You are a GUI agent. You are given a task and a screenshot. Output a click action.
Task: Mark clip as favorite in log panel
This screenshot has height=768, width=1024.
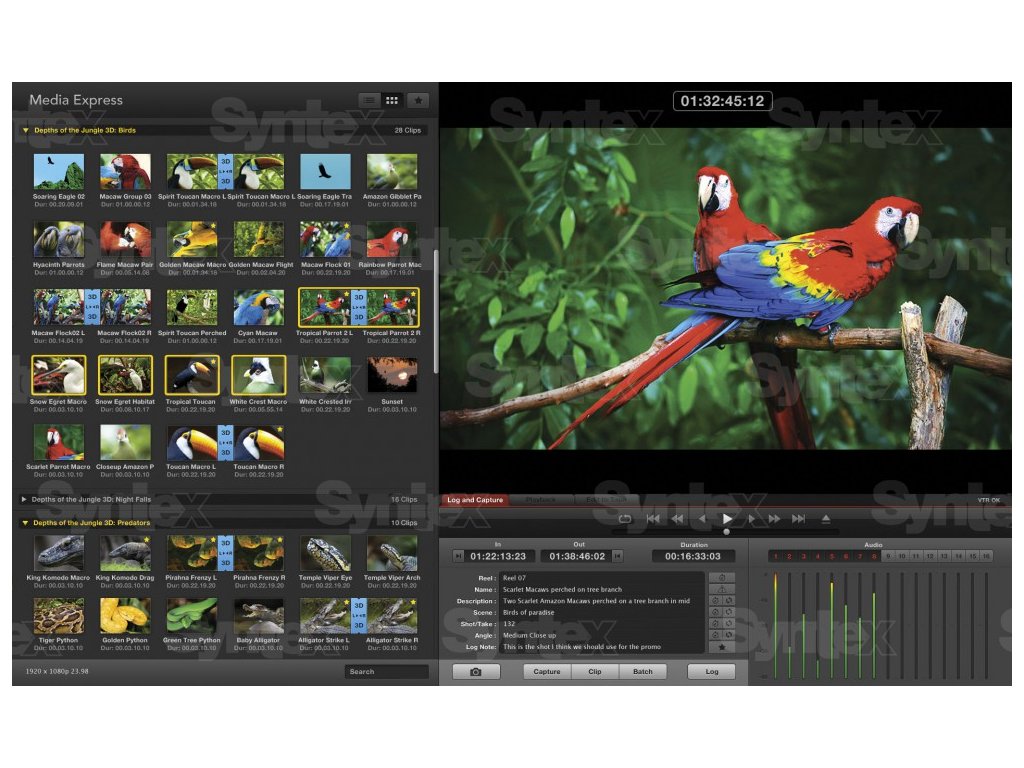pos(719,648)
